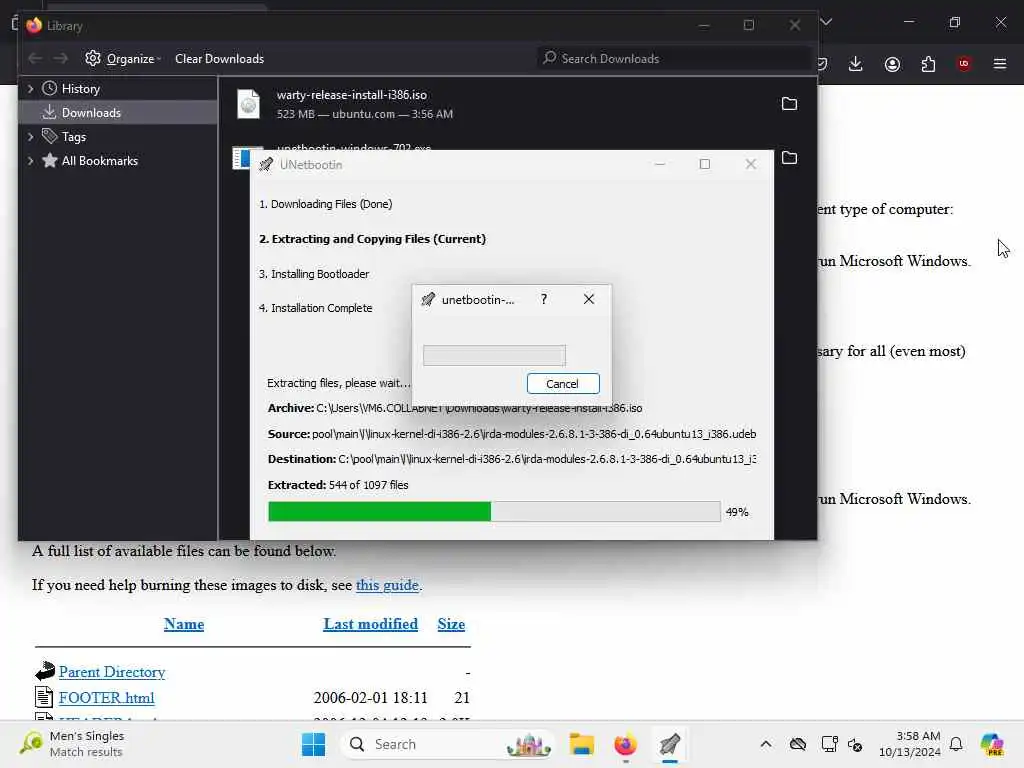This screenshot has width=1024, height=768.
Task: Sort listing by Name column link
Action: pyautogui.click(x=184, y=624)
